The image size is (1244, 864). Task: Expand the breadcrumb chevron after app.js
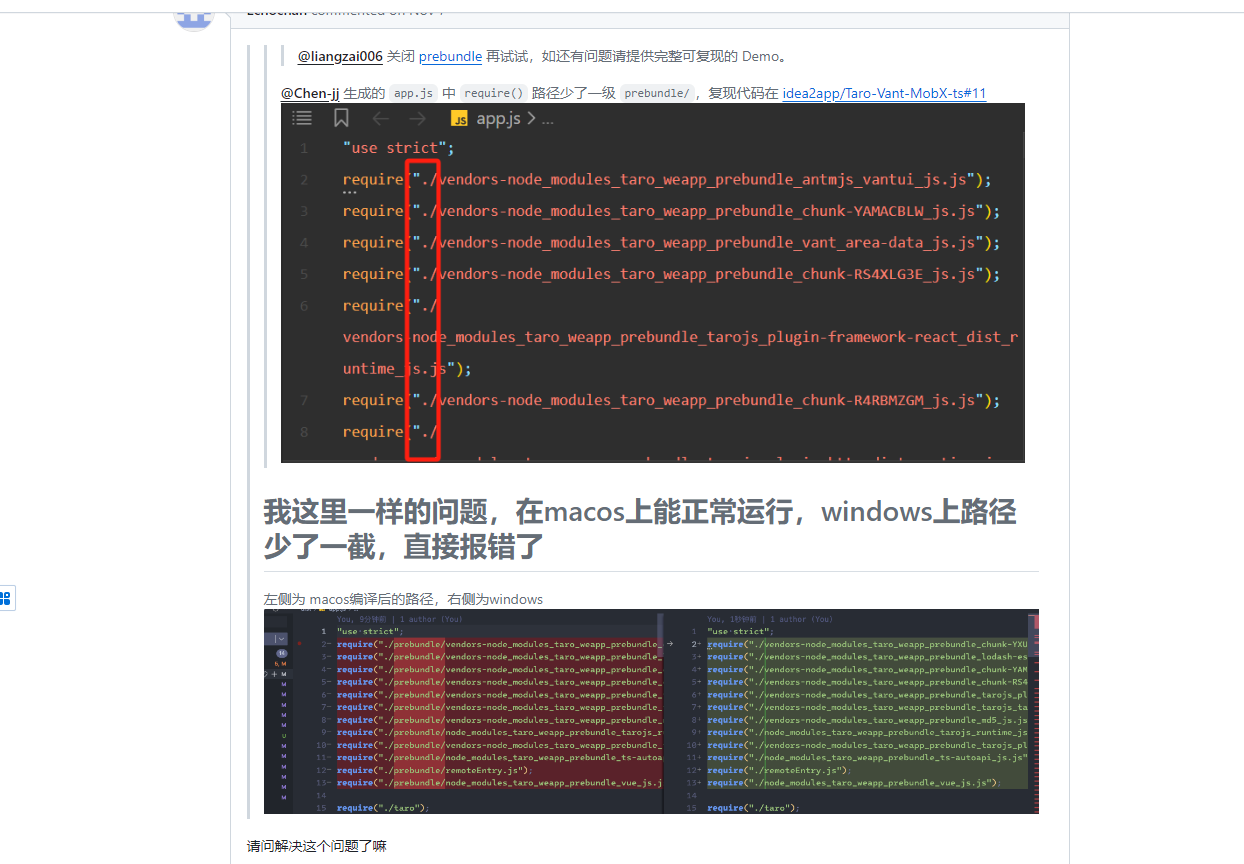pyautogui.click(x=531, y=119)
